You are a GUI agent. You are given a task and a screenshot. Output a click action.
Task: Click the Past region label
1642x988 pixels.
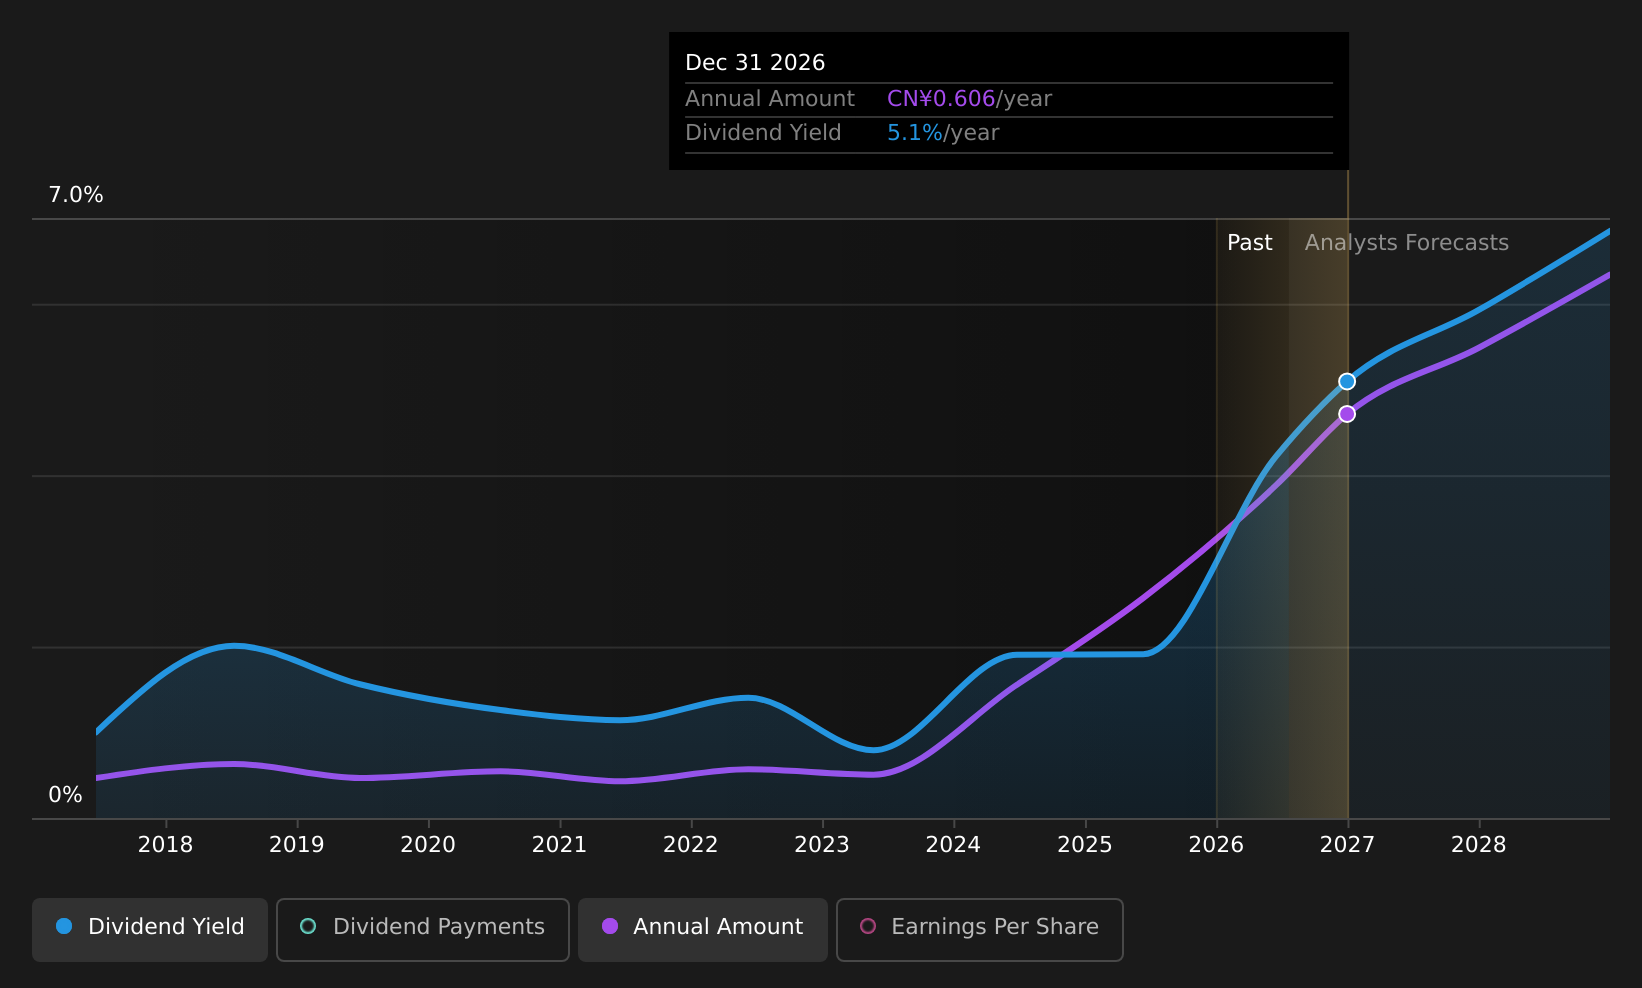click(x=1250, y=243)
